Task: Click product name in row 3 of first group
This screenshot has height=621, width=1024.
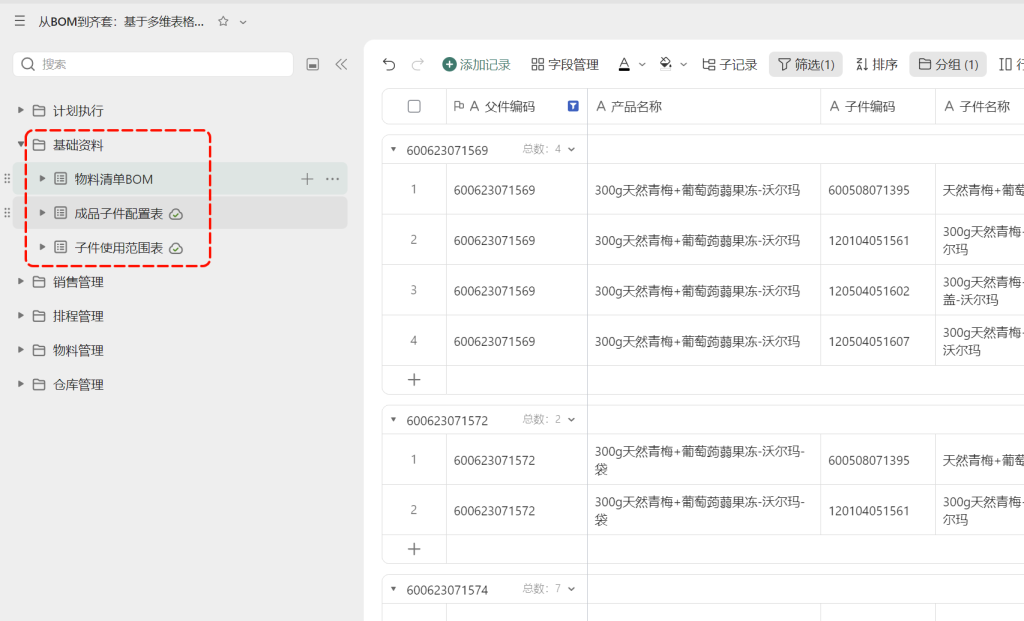Action: point(697,291)
